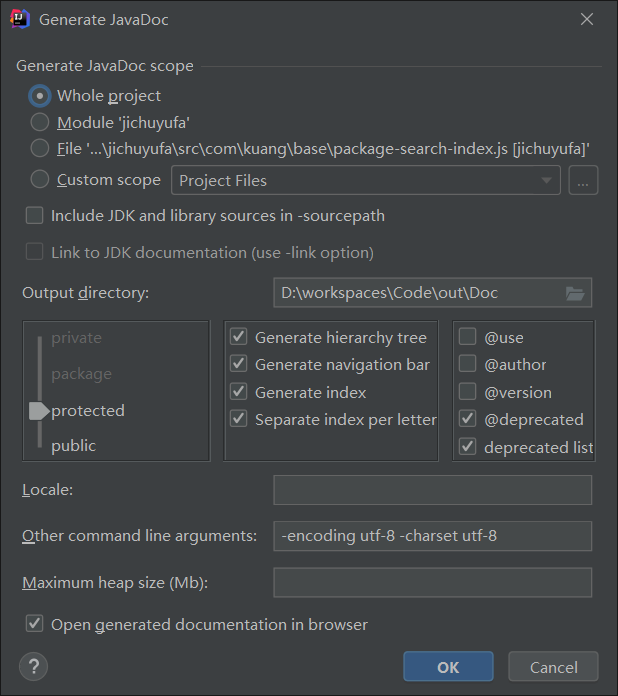618x696 pixels.
Task: Click the folder browse icon in Output directory
Action: [x=575, y=293]
